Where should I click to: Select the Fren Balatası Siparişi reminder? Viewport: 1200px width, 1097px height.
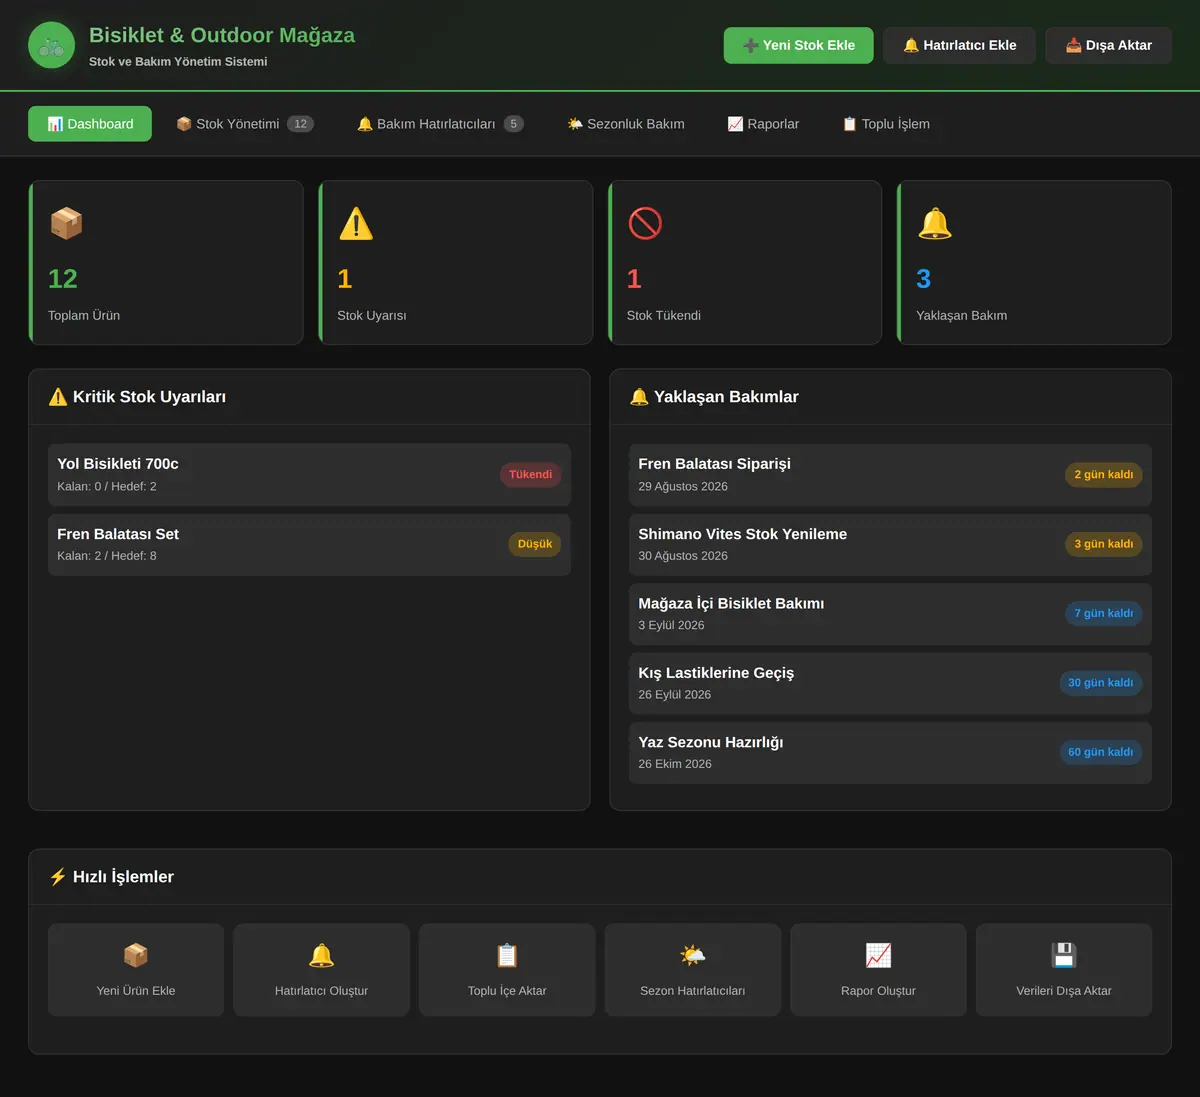point(890,475)
